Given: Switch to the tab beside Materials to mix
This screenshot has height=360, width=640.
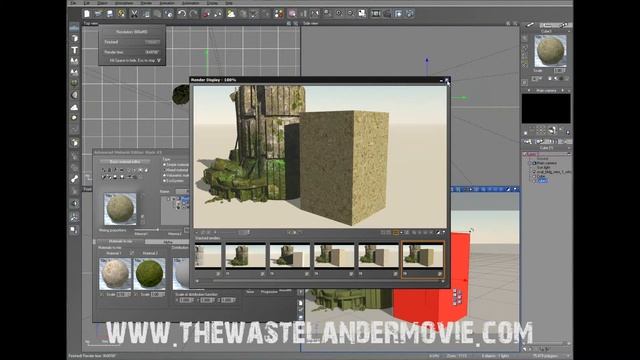Looking at the screenshot, I should click(167, 242).
